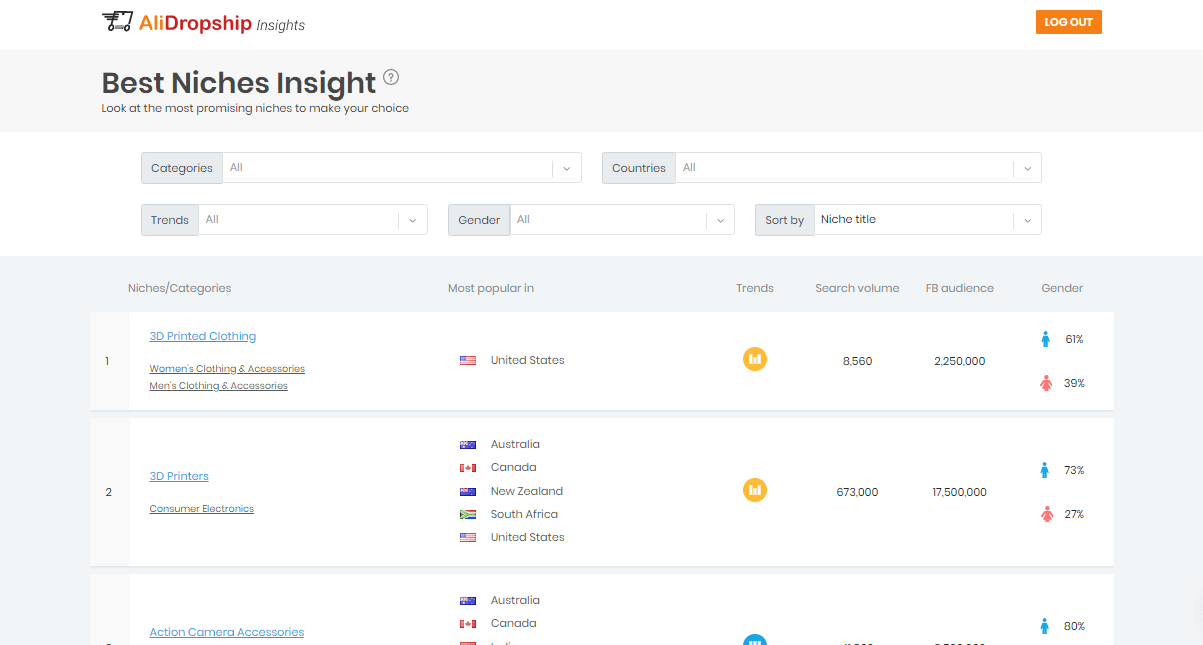Follow the Consumer Electronics category link
The width and height of the screenshot is (1203, 645).
coord(202,509)
